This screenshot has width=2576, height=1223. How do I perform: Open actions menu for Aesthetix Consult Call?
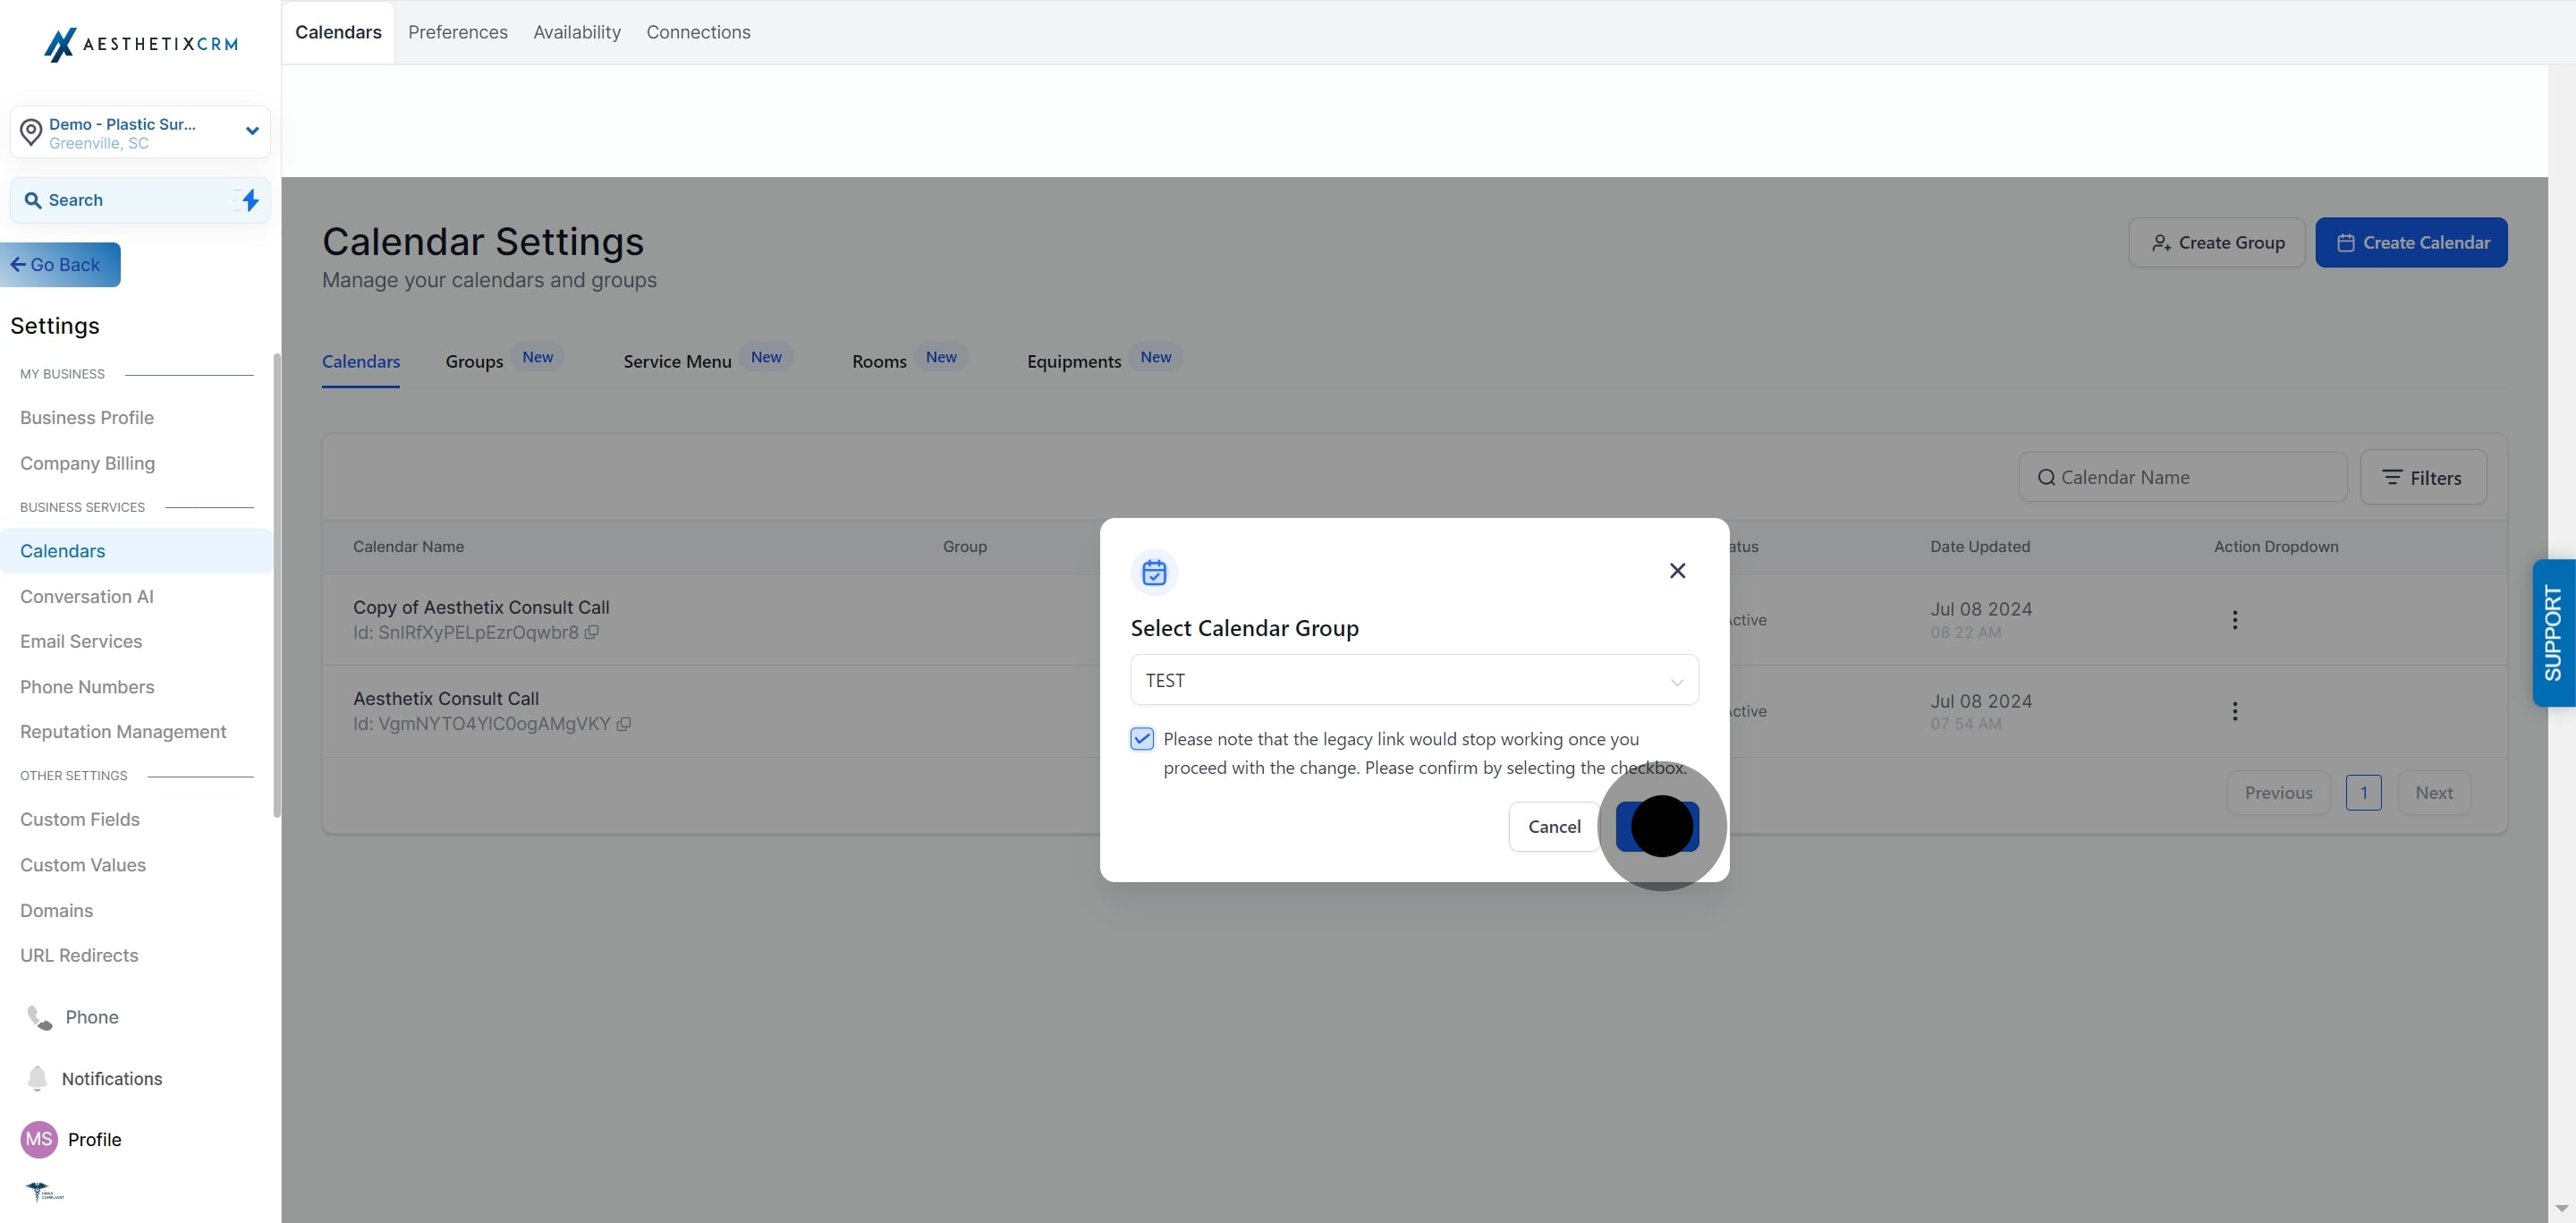(x=2234, y=711)
